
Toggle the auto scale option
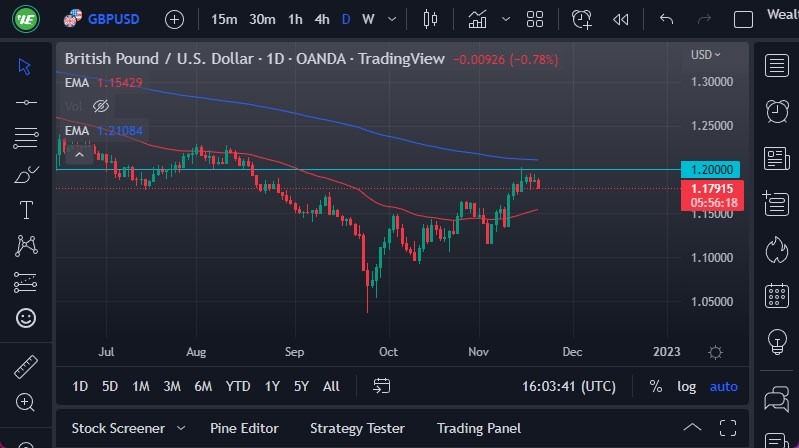(x=723, y=386)
